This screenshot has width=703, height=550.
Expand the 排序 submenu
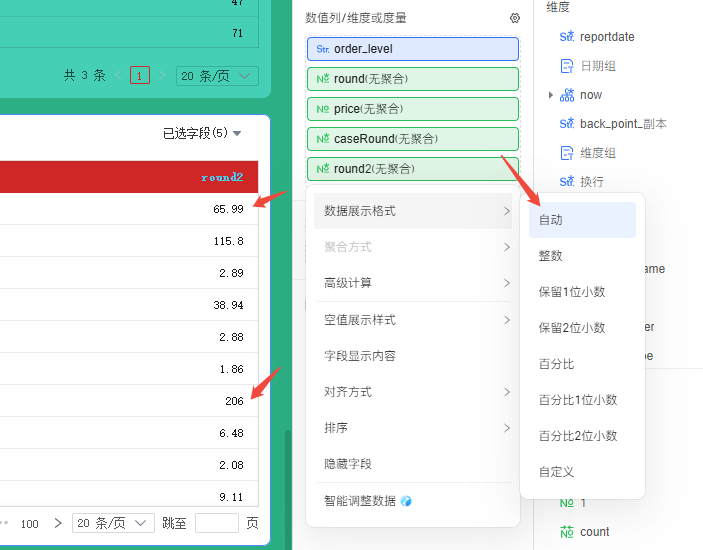pyautogui.click(x=412, y=428)
